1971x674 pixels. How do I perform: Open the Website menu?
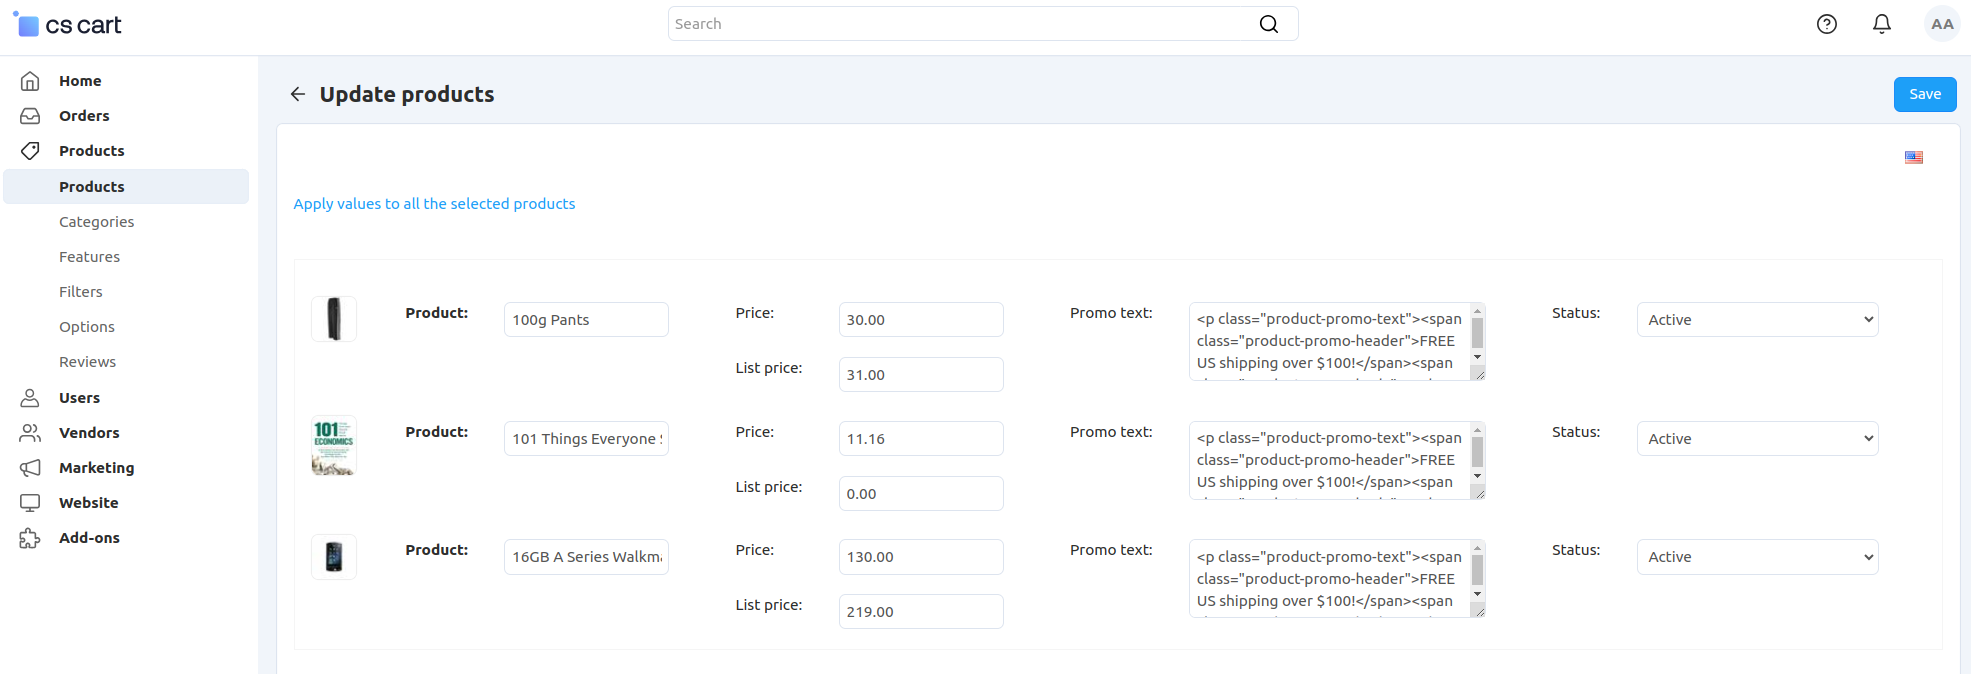88,503
